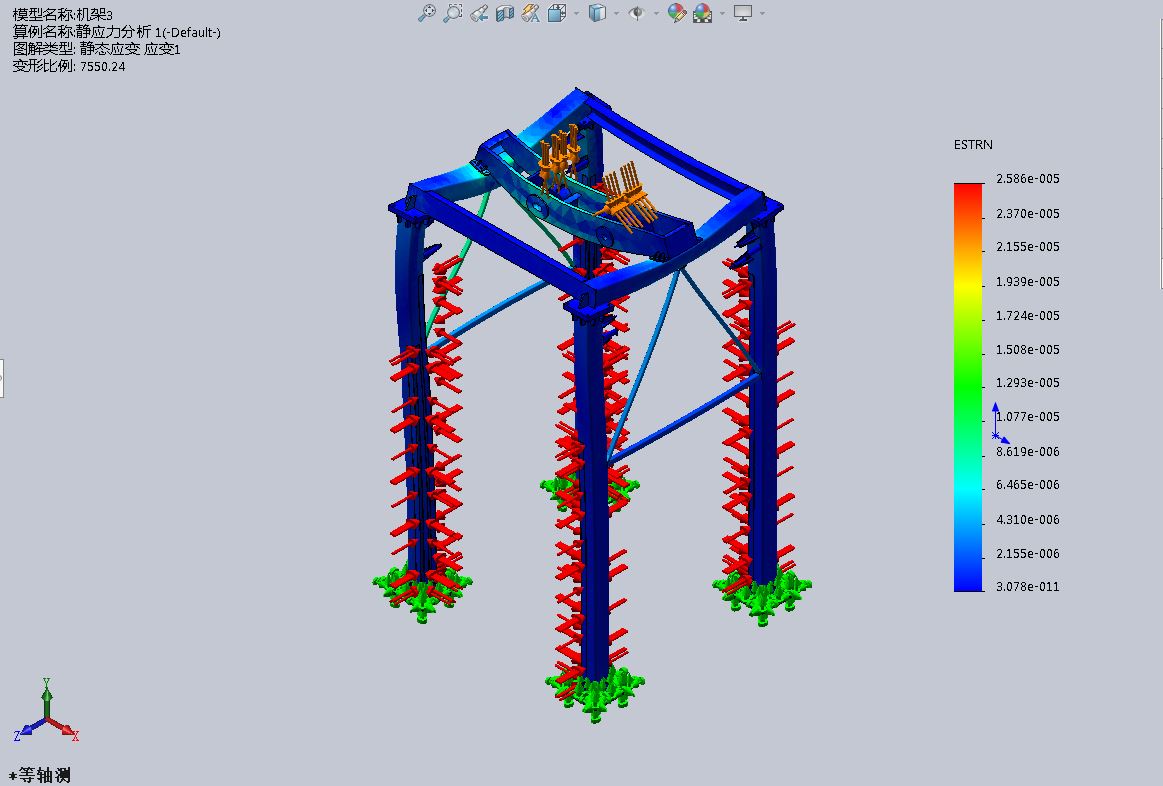The width and height of the screenshot is (1163, 786).
Task: Click the plot type text 静态应变 应变1
Action: tap(130, 49)
